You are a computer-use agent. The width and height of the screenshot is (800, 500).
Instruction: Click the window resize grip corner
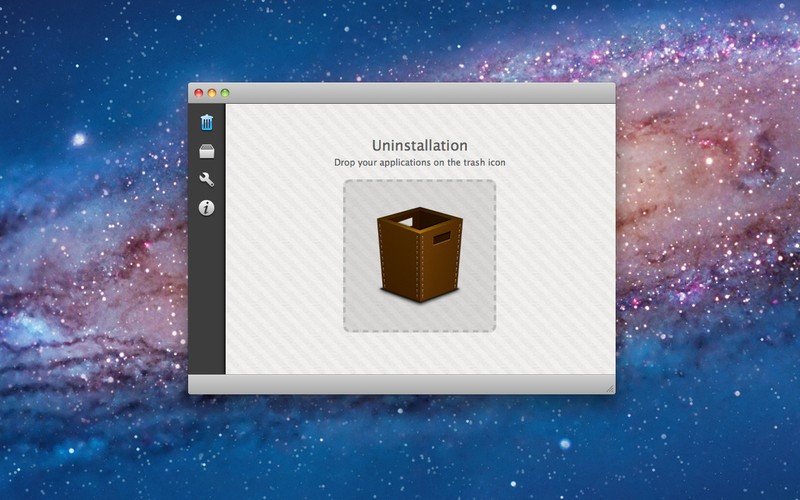[x=610, y=389]
